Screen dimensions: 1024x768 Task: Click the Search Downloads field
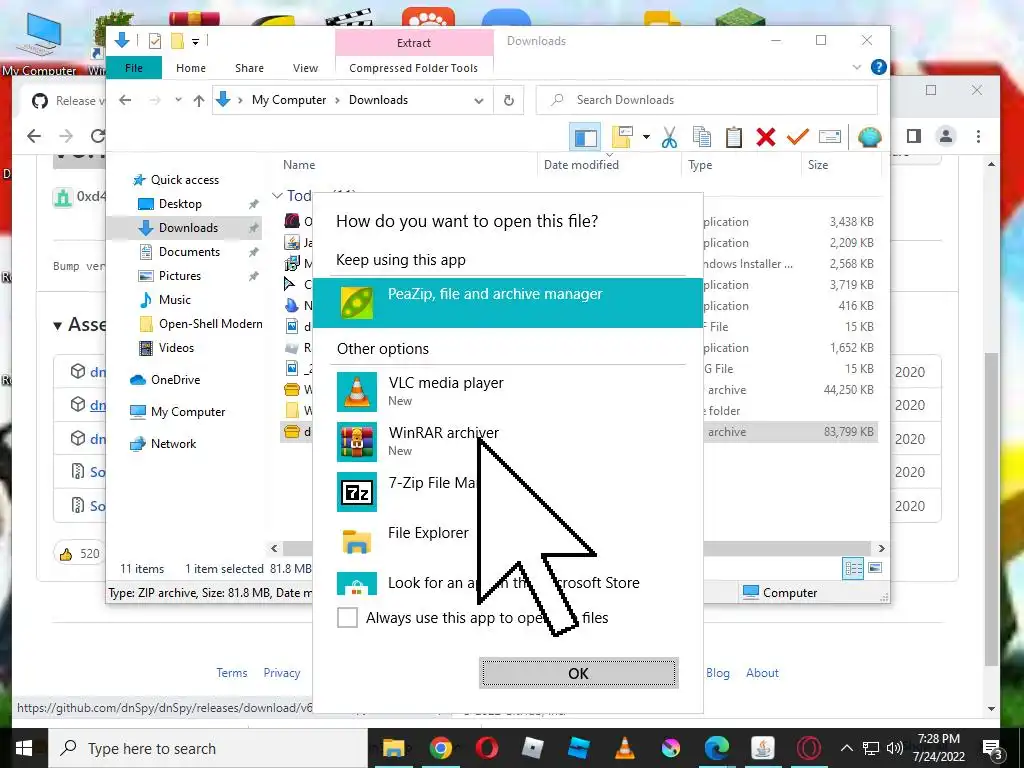707,100
